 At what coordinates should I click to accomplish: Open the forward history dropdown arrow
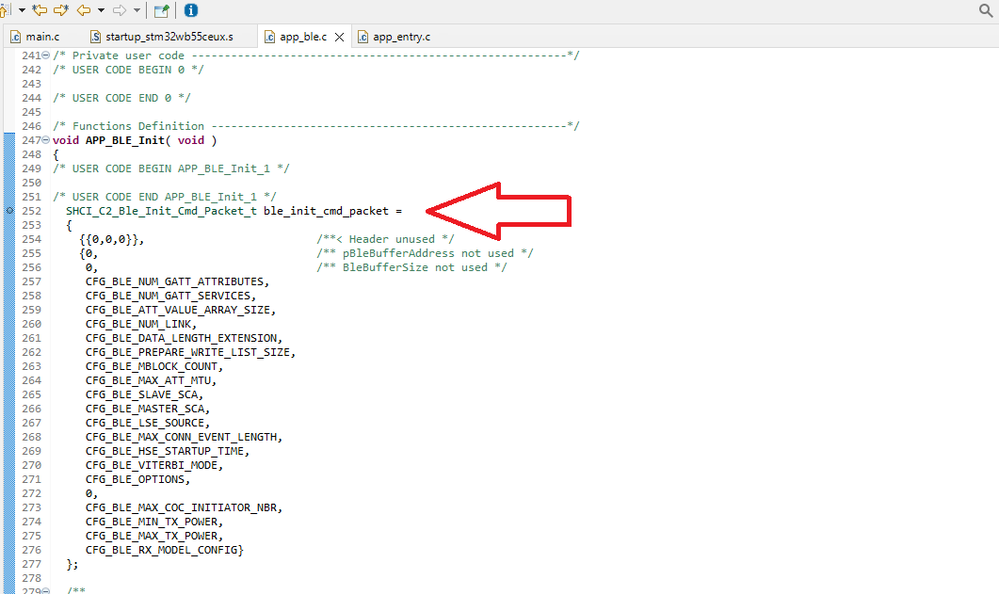point(136,10)
